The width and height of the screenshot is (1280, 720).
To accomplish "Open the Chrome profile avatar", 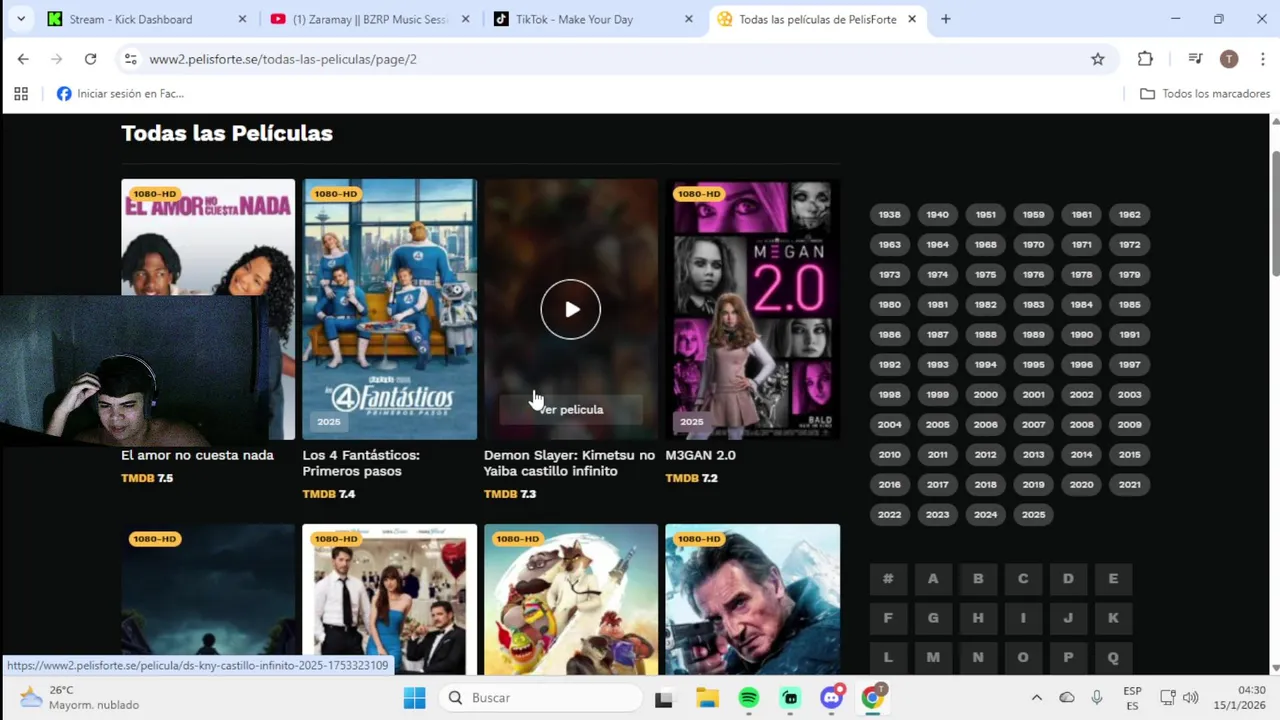I will [x=1229, y=59].
